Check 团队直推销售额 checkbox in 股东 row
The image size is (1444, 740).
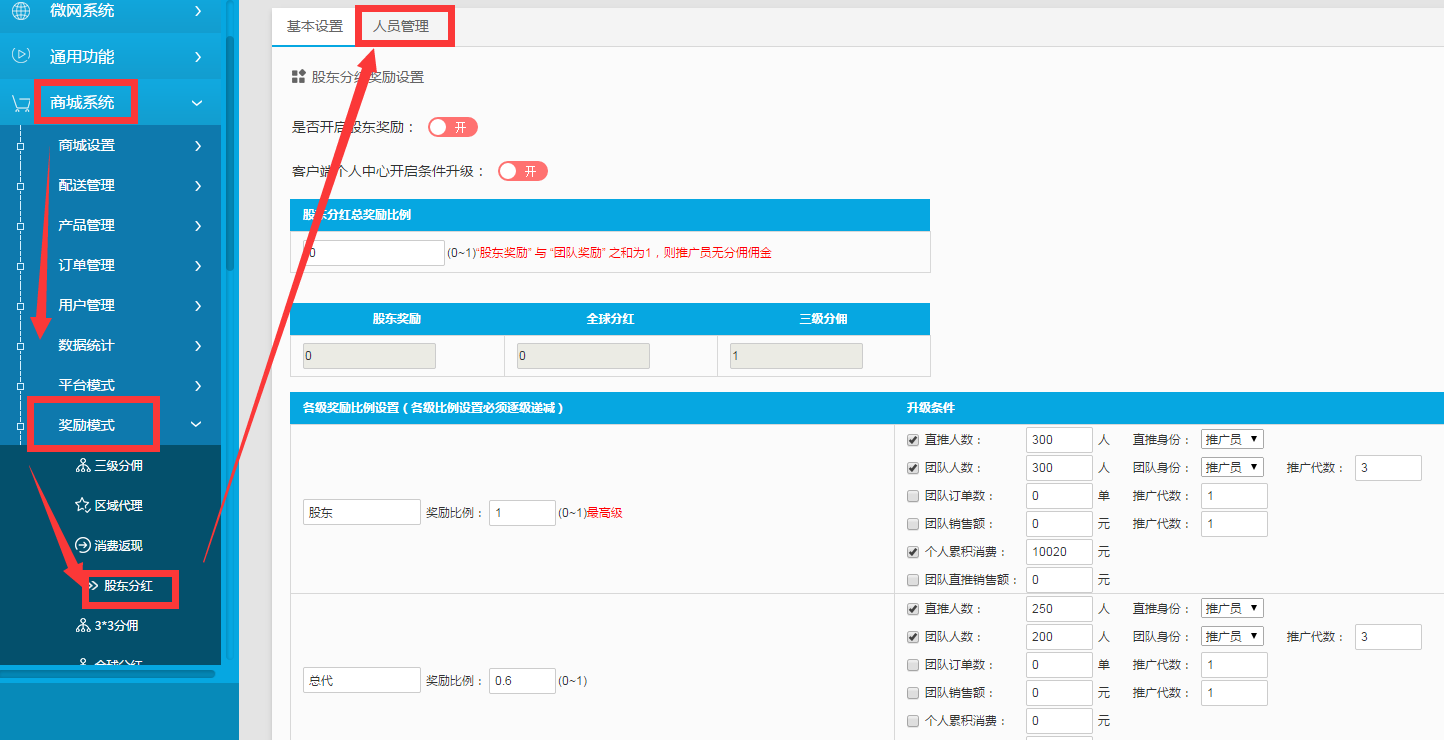(x=913, y=580)
